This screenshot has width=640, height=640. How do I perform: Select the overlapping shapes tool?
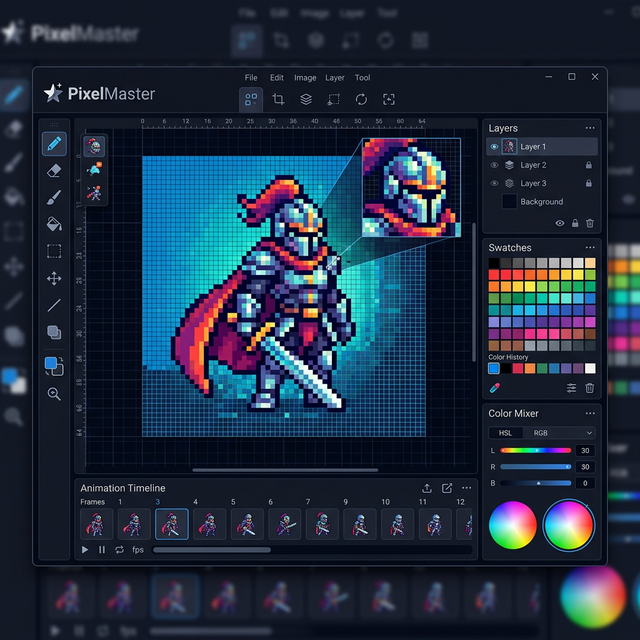coord(54,332)
